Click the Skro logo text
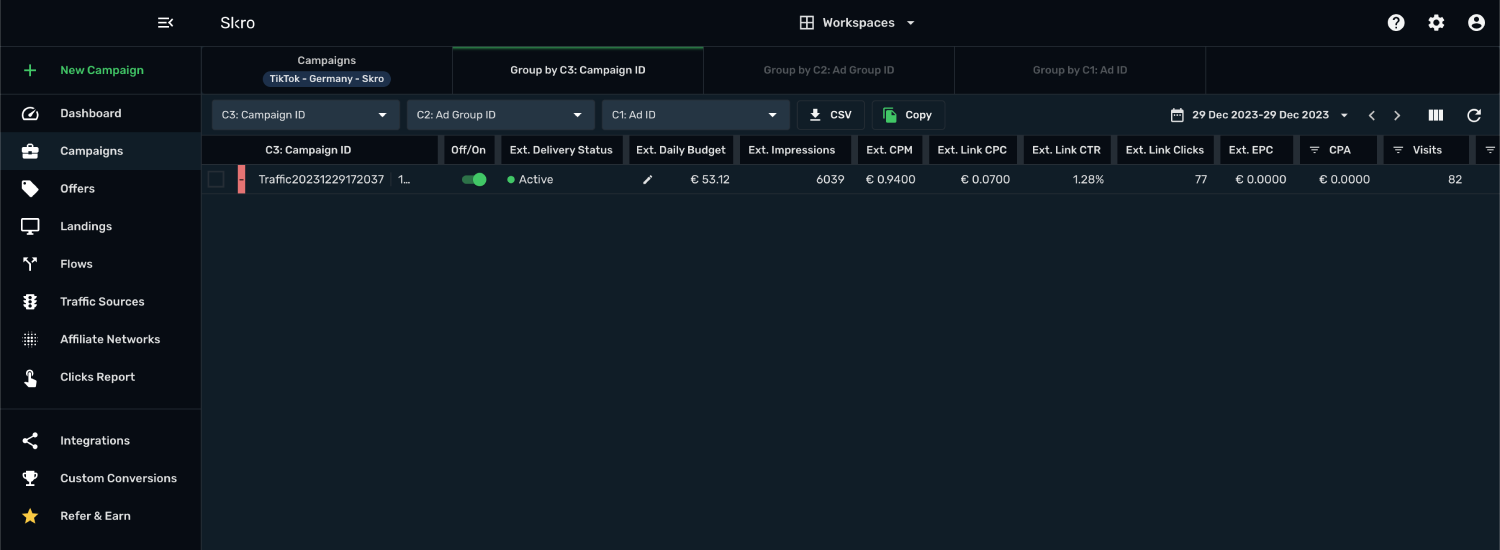 click(238, 22)
